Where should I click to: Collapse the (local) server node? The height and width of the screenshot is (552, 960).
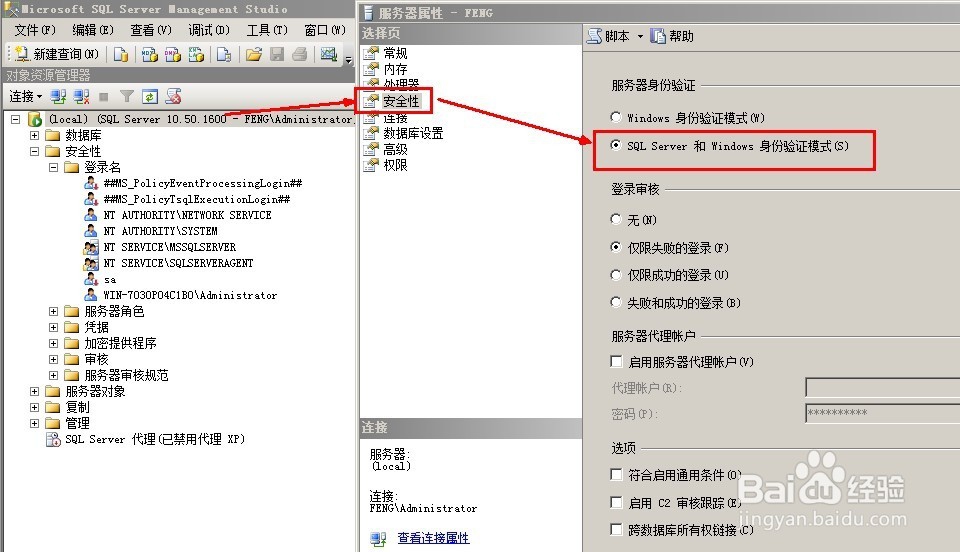pyautogui.click(x=15, y=119)
